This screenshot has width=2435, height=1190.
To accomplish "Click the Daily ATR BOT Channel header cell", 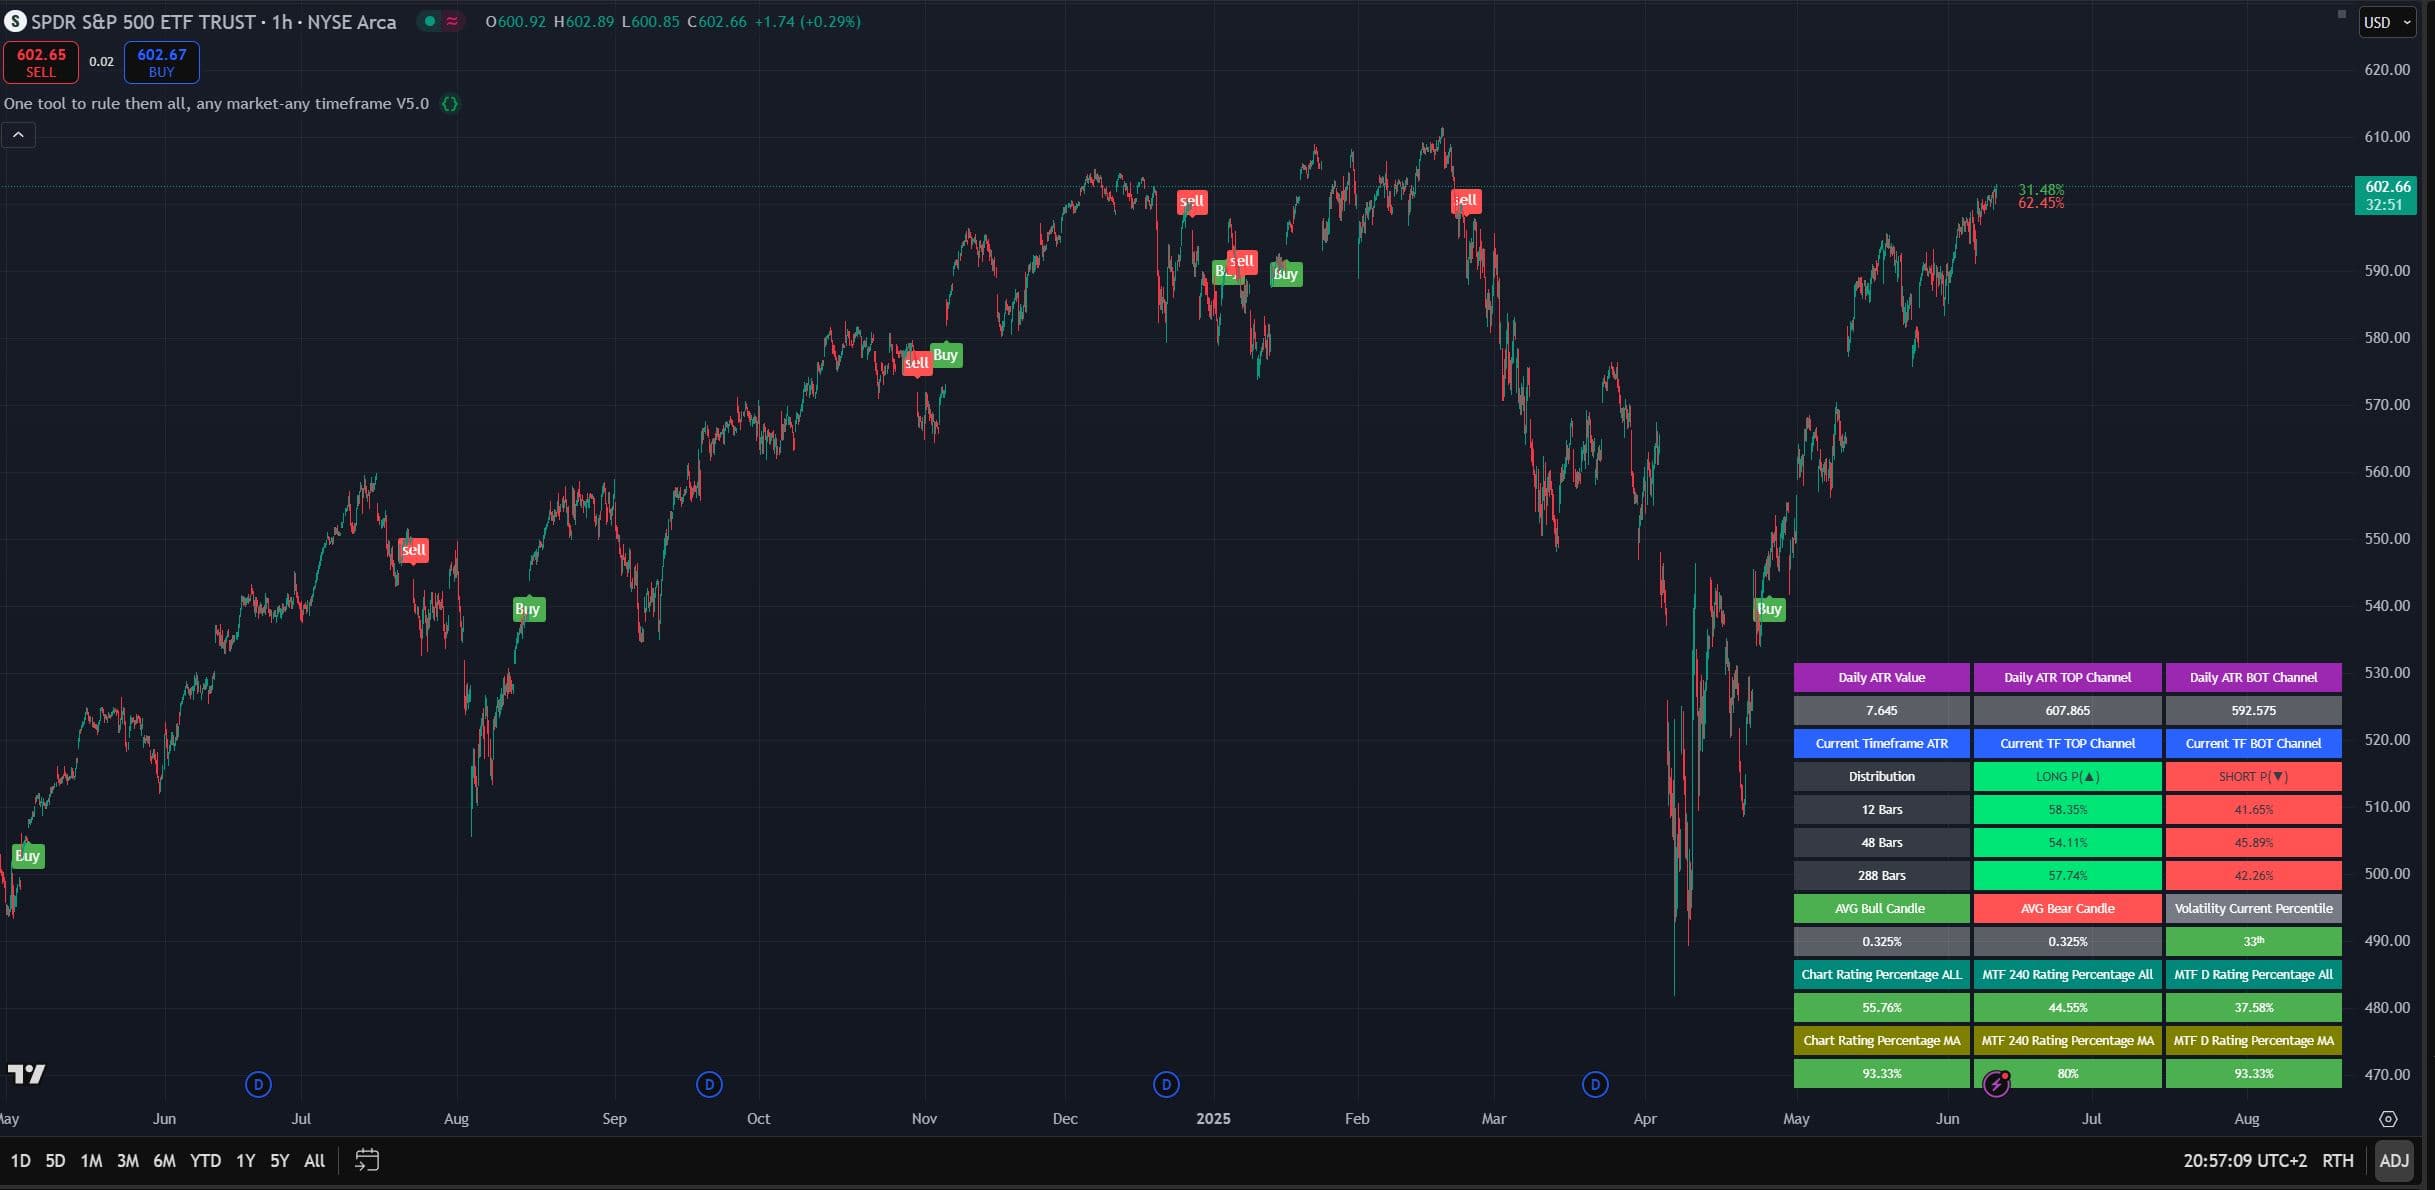I will pyautogui.click(x=2253, y=678).
